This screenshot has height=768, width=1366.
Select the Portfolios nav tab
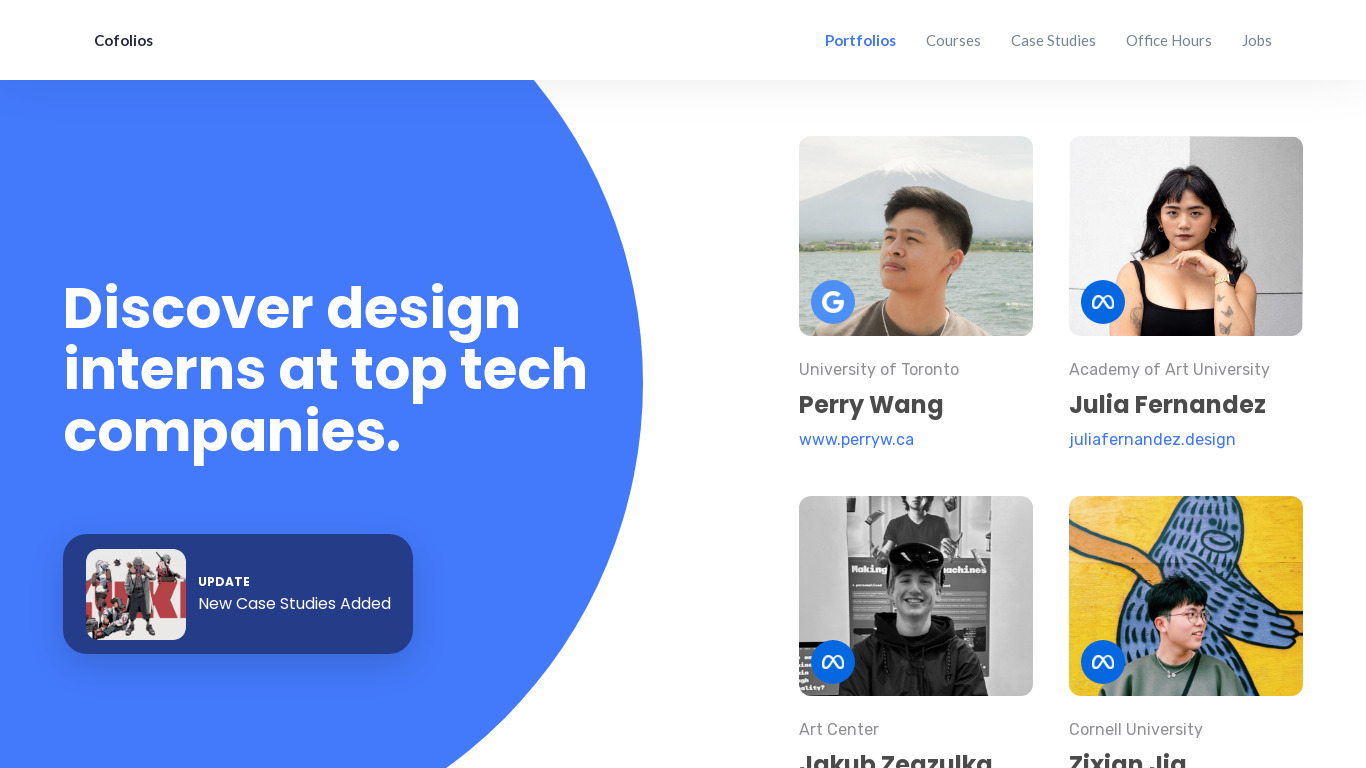click(x=860, y=40)
